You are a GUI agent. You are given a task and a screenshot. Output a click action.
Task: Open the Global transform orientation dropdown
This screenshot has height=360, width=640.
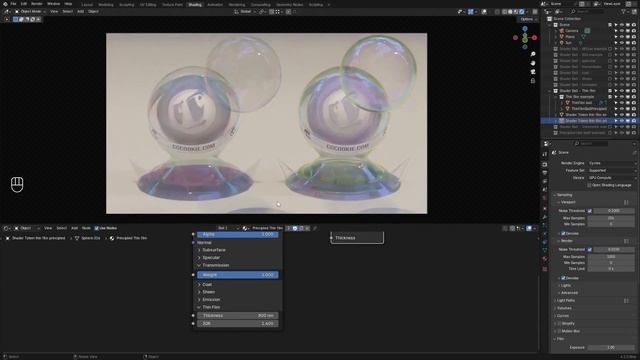pos(245,11)
